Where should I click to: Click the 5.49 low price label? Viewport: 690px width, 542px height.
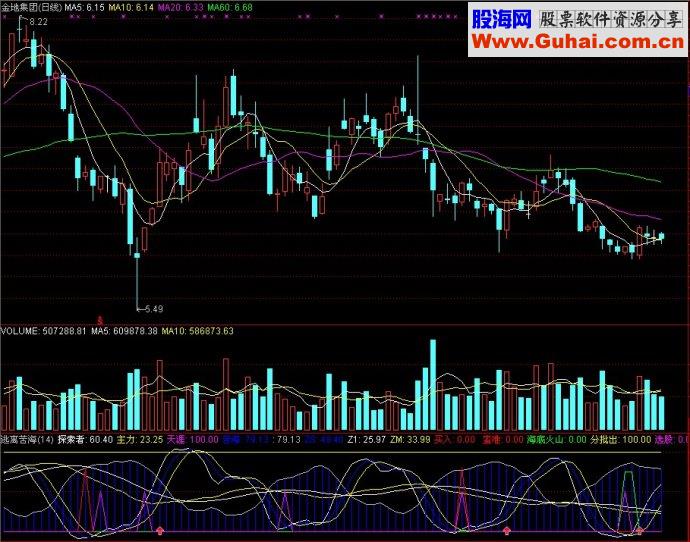point(154,309)
